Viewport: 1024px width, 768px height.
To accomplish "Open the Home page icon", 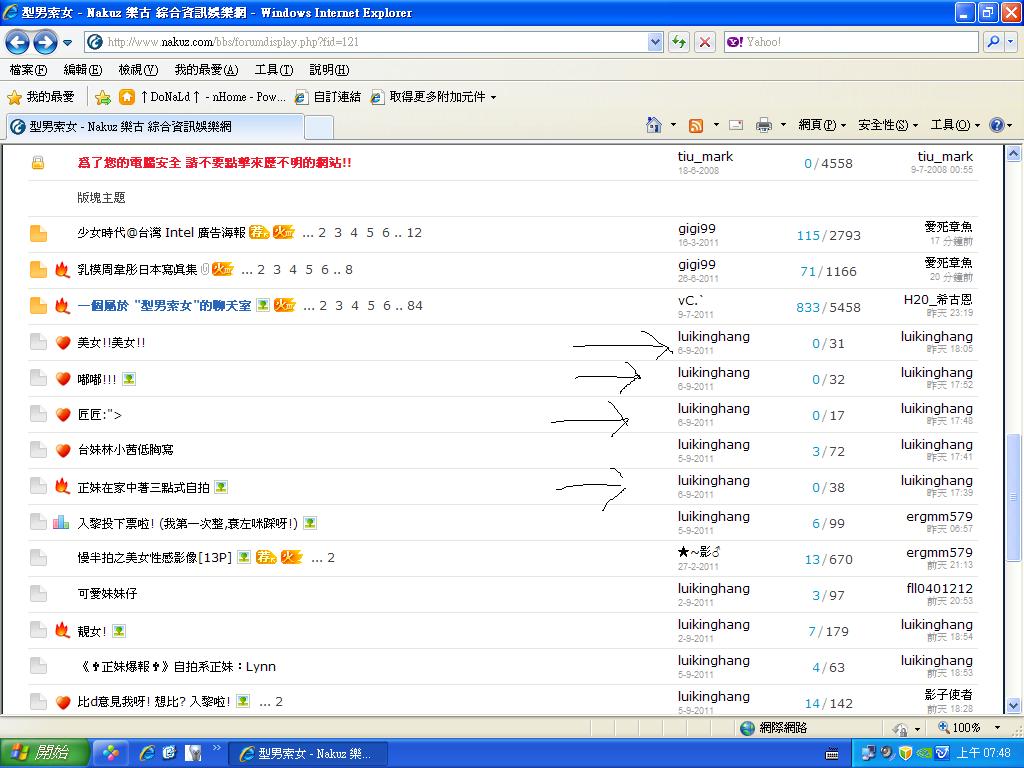I will (654, 125).
